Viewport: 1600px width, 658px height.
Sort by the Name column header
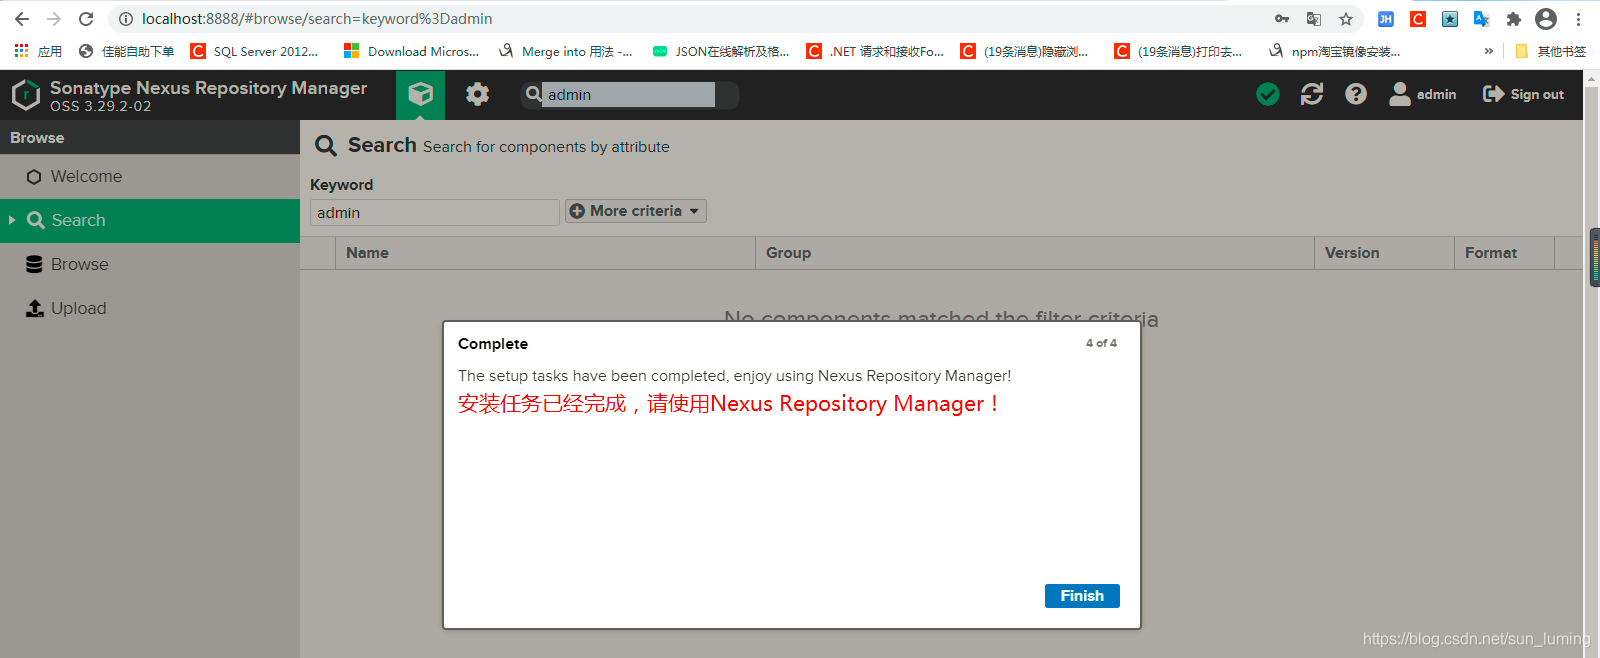[545, 253]
